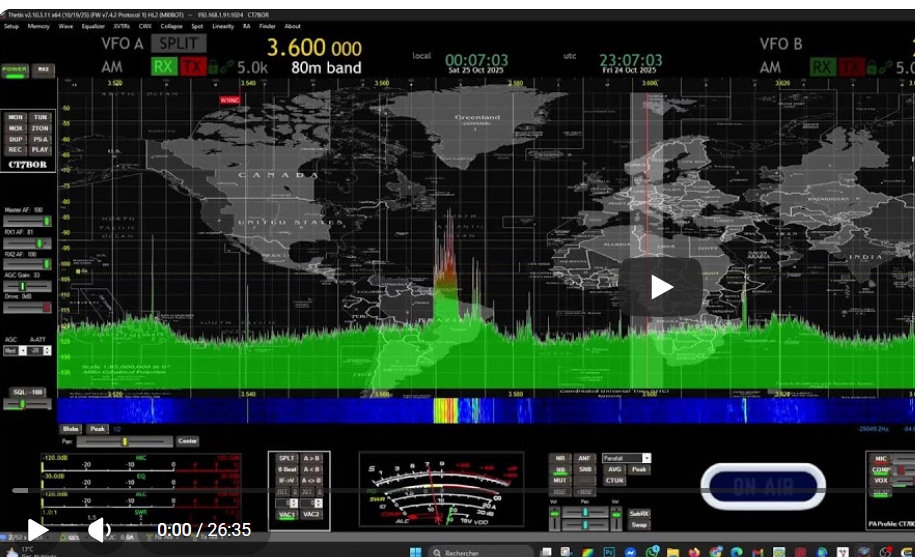Screen dimensions: 915x557
Task: Click the red TX indicator for VFO A
Action: pyautogui.click(x=191, y=67)
